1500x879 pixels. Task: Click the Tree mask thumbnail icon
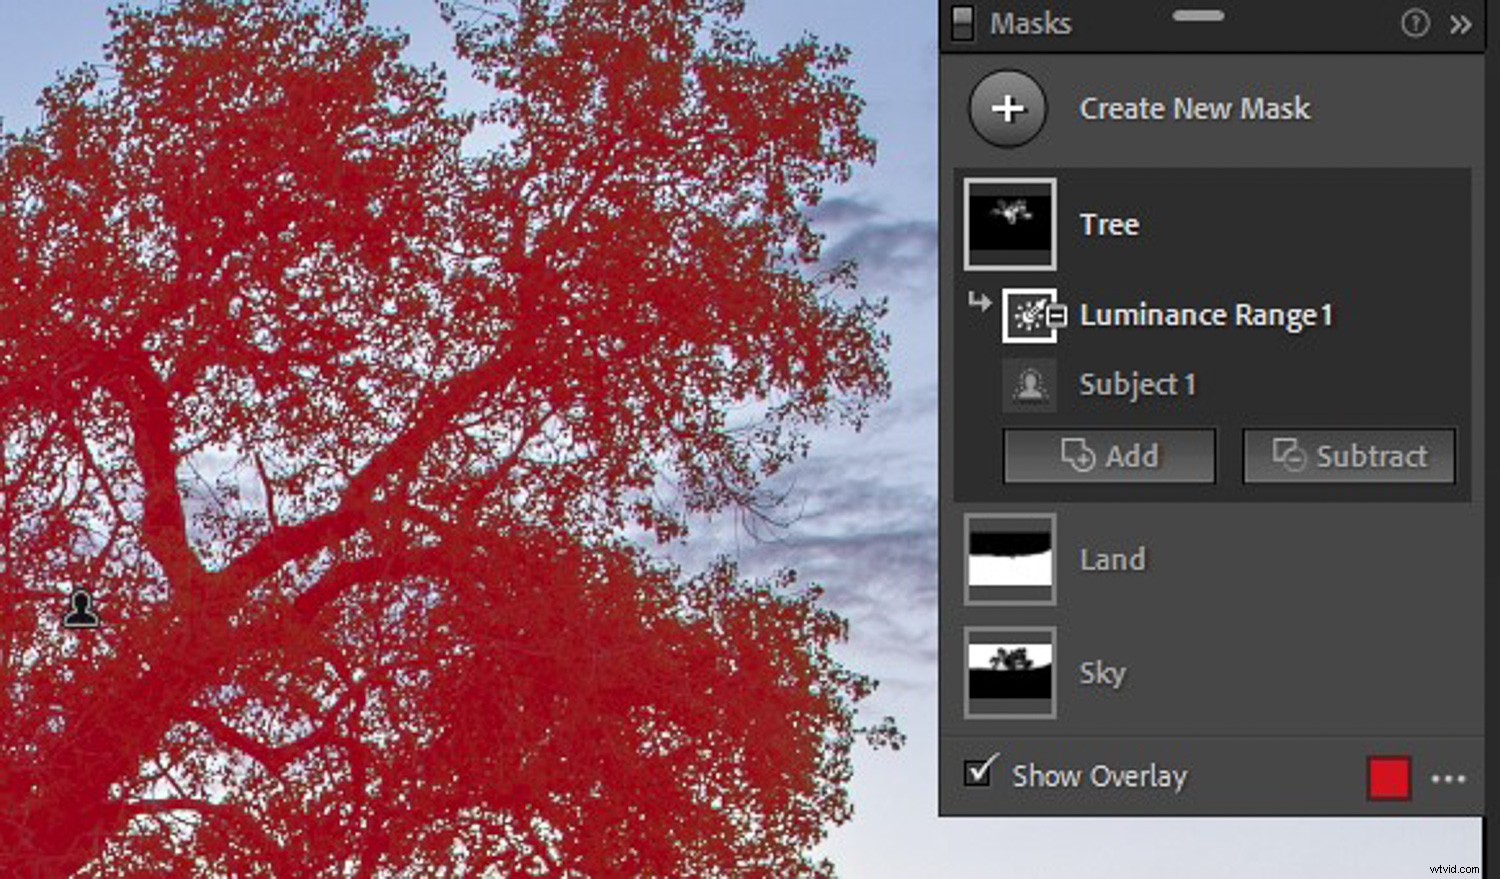[1009, 223]
